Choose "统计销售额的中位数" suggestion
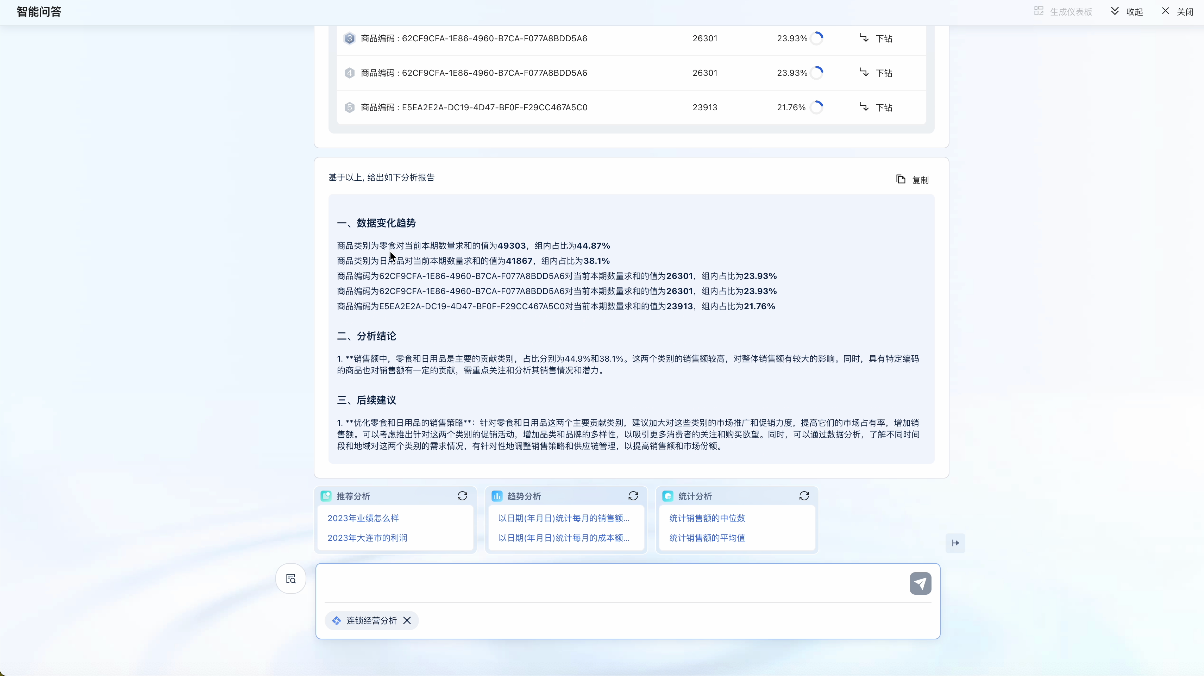The image size is (1204, 676). pos(707,518)
